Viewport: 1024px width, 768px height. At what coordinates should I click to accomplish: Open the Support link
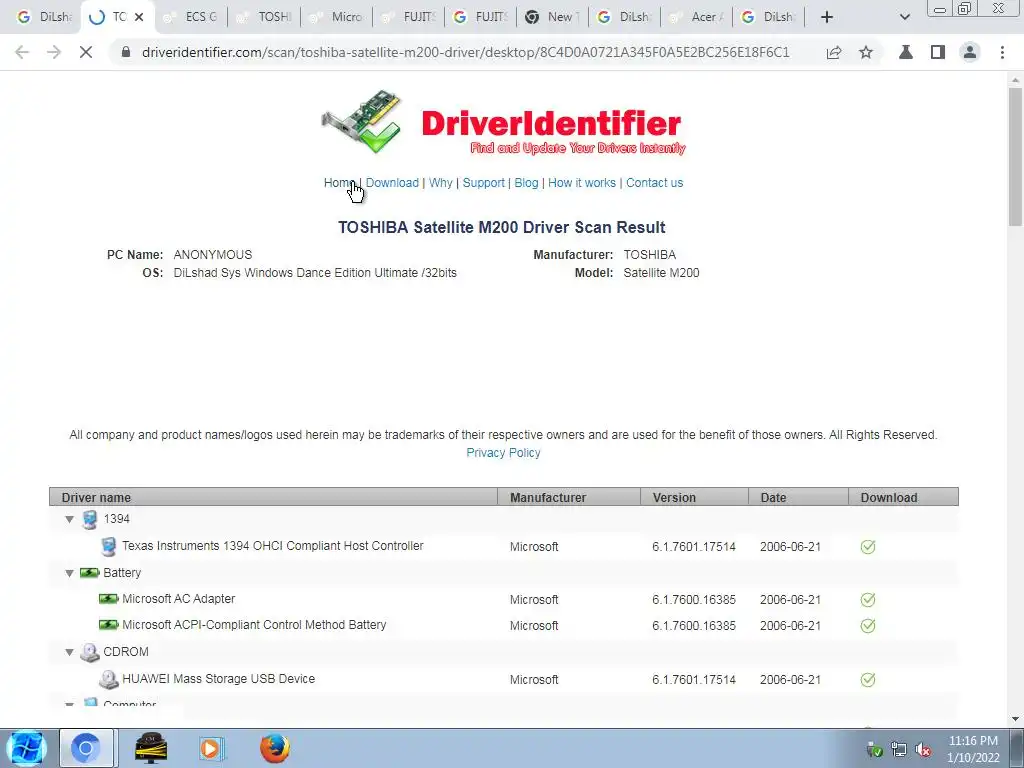pos(483,183)
